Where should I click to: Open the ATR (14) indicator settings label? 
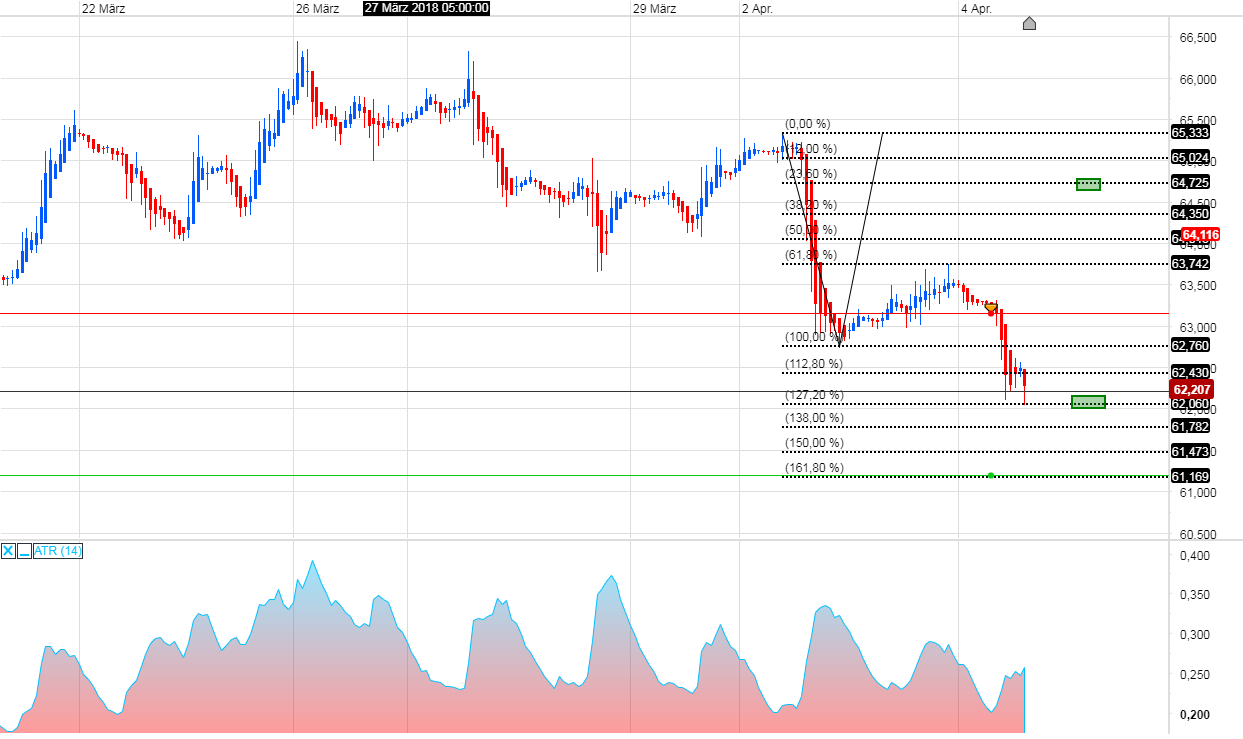[58, 551]
